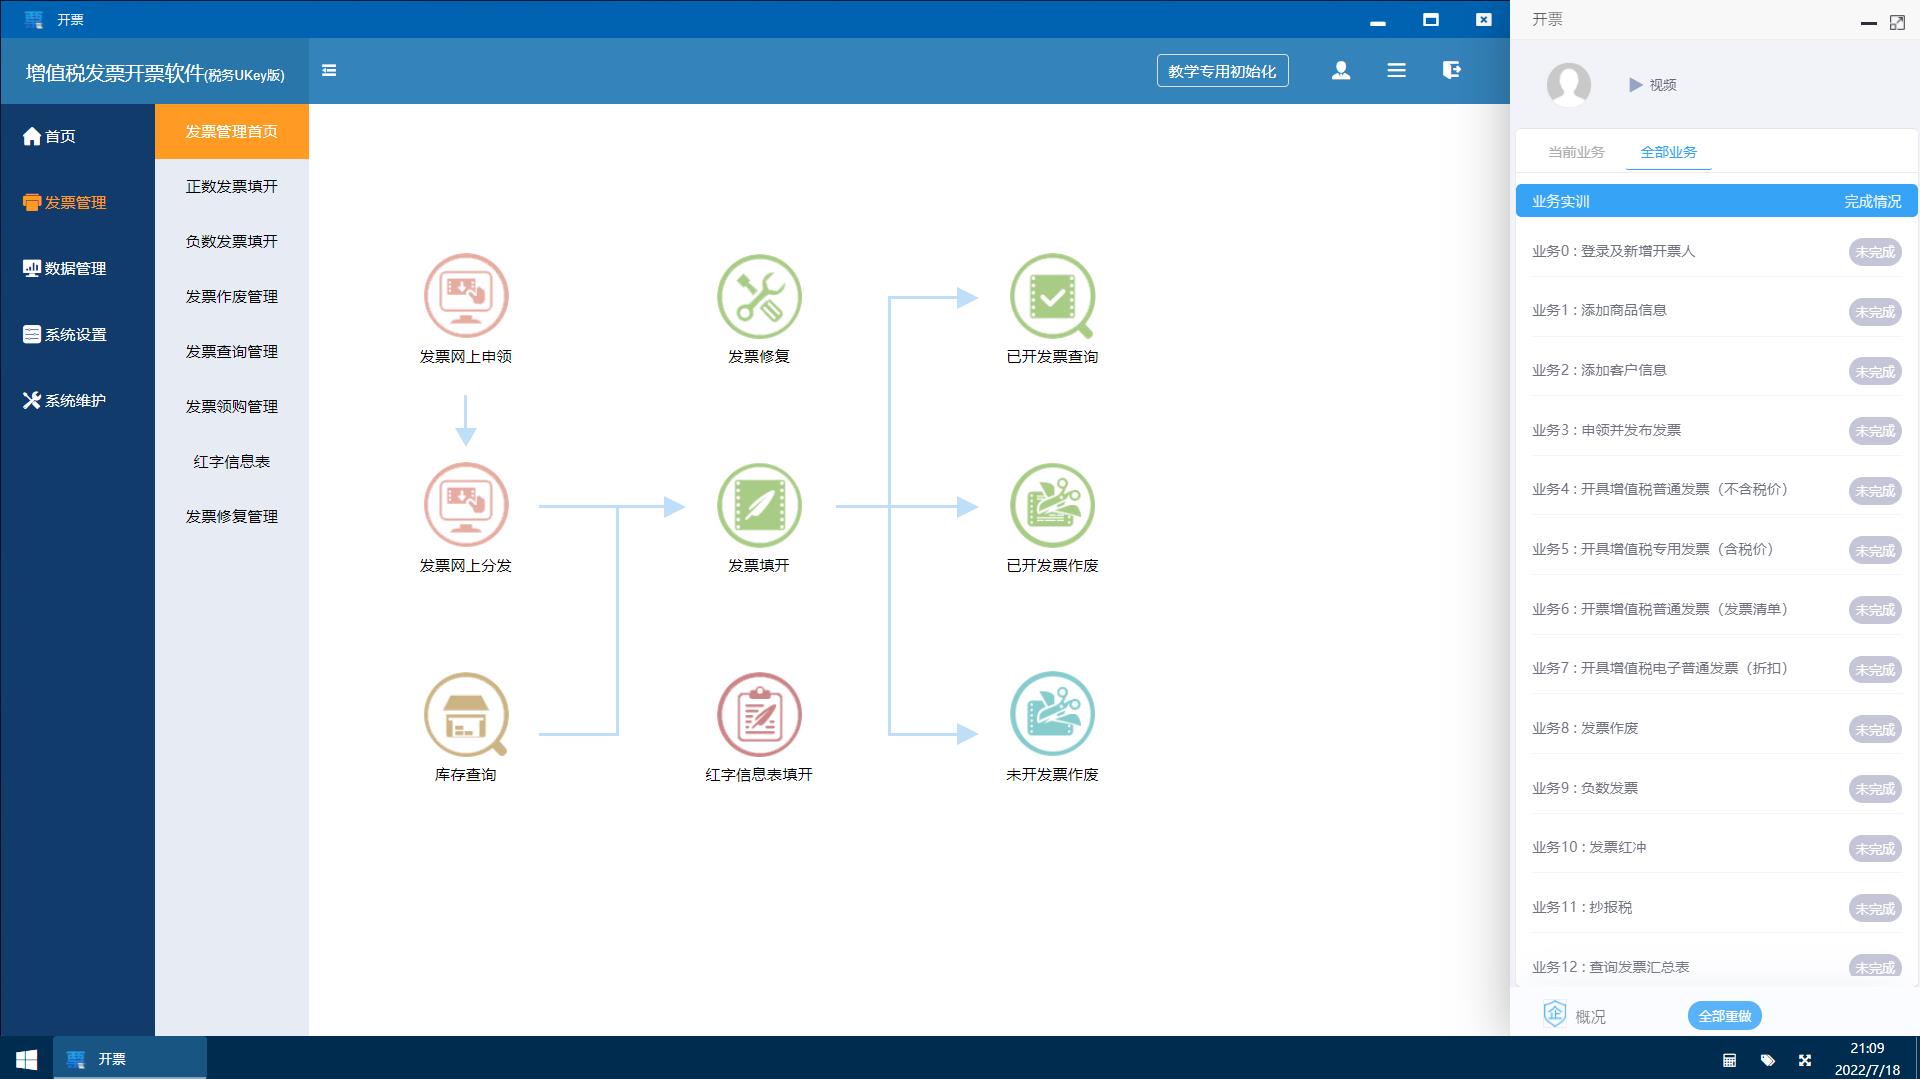This screenshot has width=1920, height=1079.
Task: Click the logout exit icon in header
Action: pos(1452,70)
